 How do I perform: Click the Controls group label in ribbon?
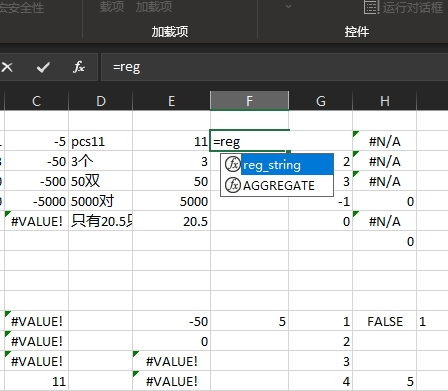[x=357, y=32]
